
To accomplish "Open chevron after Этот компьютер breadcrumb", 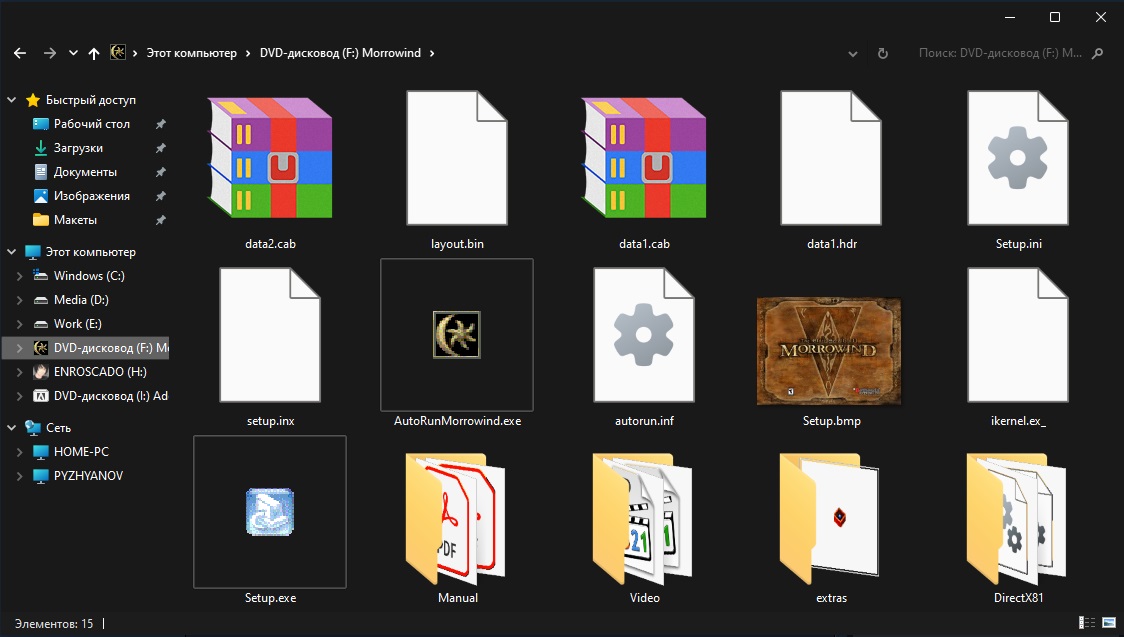I will pos(248,53).
